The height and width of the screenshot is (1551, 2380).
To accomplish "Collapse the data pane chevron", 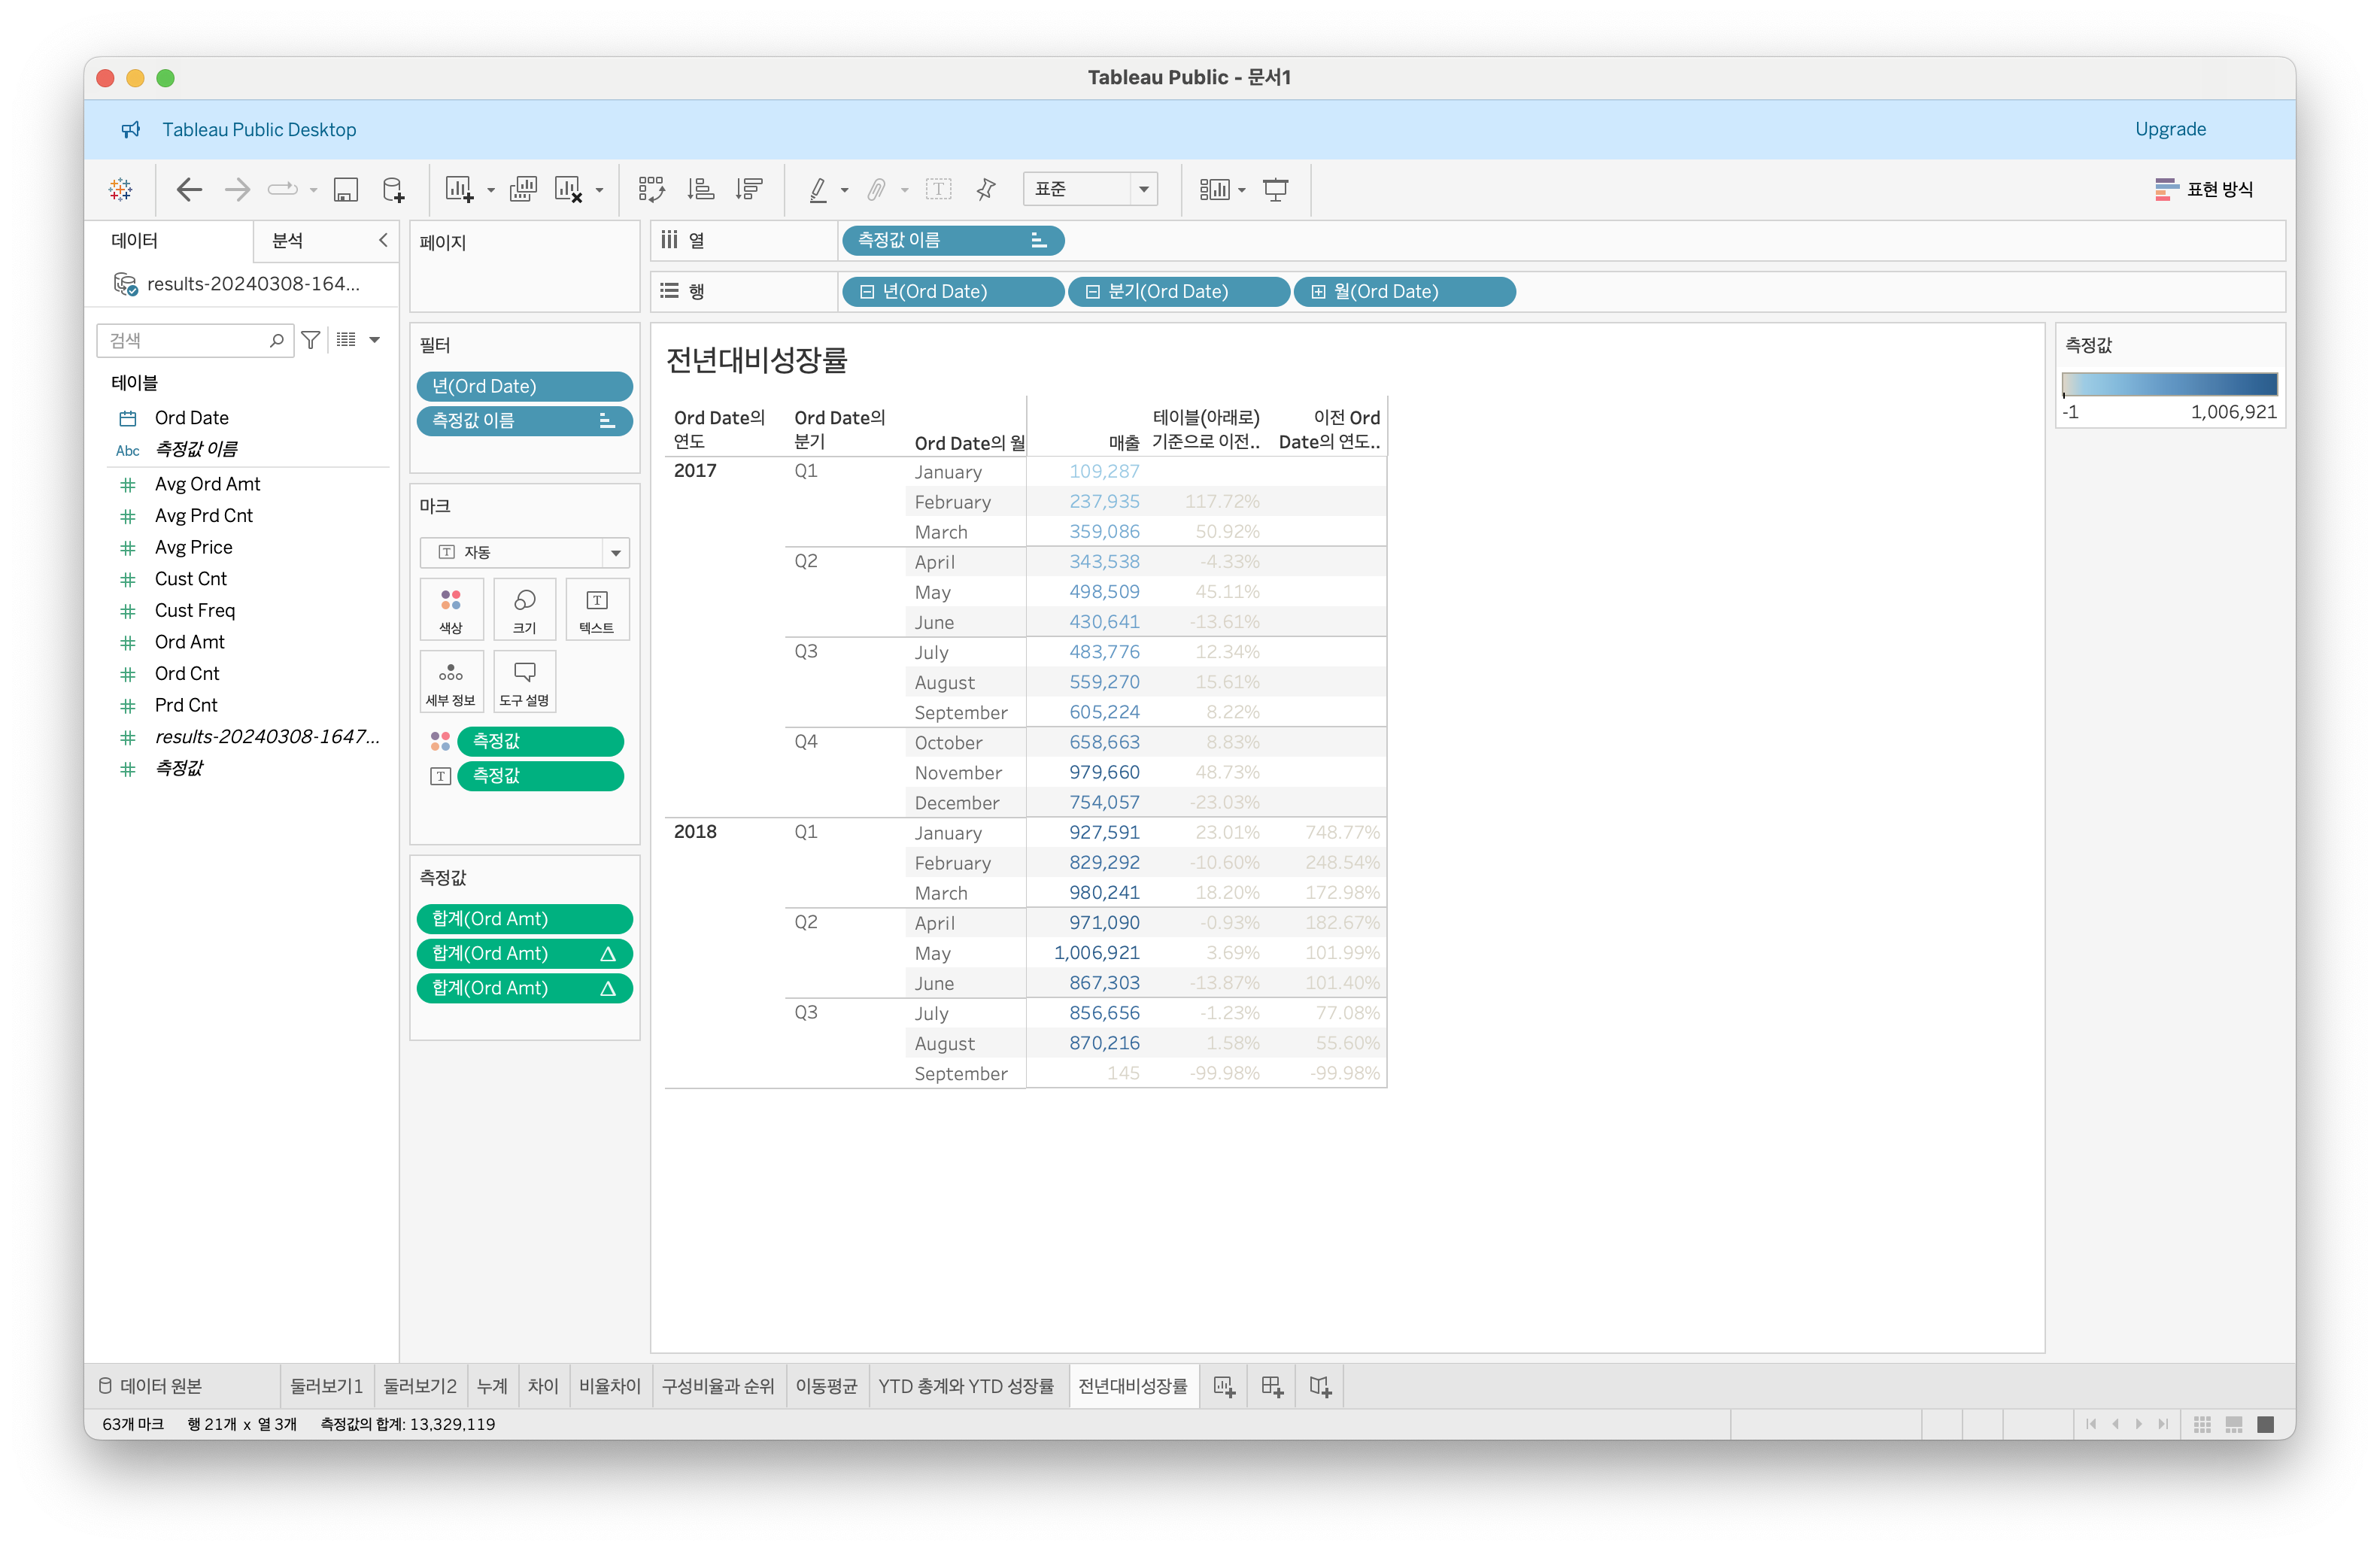I will click(383, 240).
